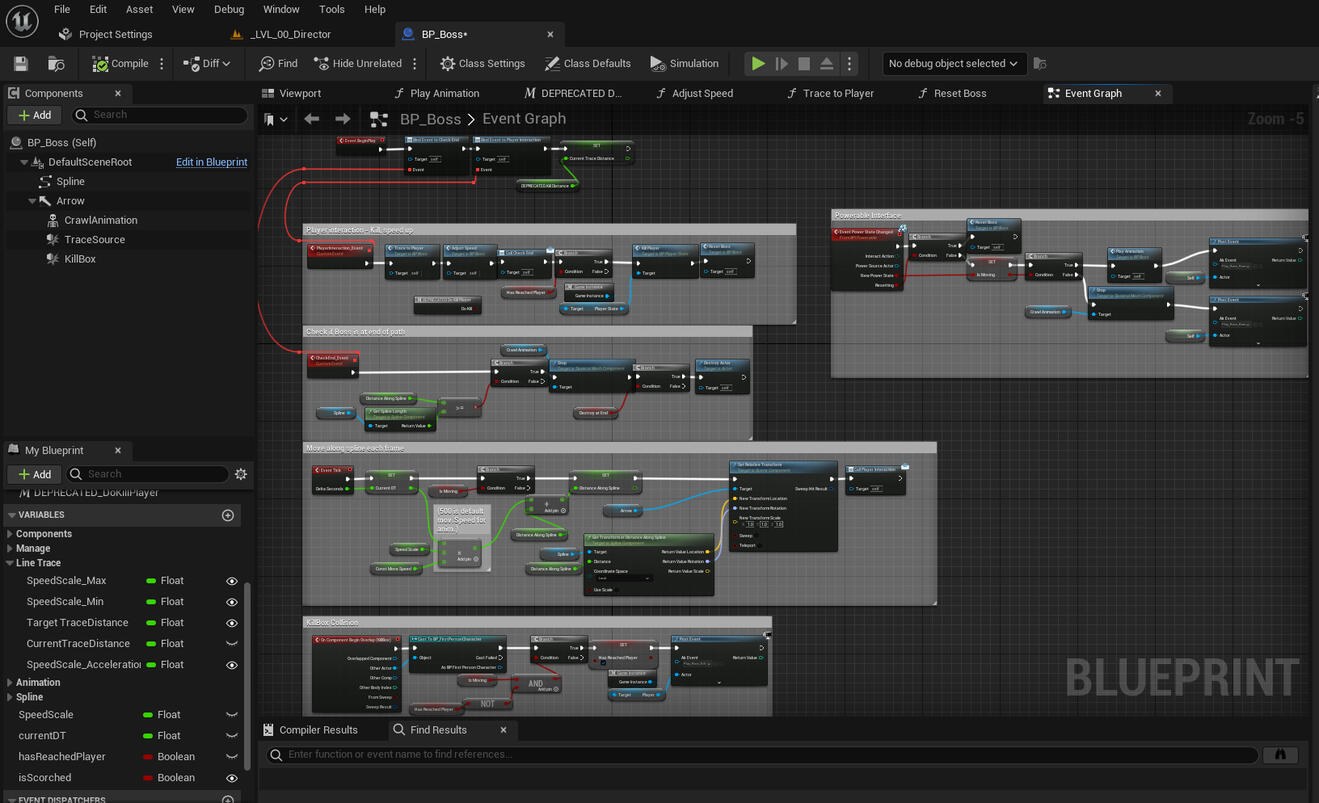
Task: Open the Debug menu
Action: click(x=228, y=9)
